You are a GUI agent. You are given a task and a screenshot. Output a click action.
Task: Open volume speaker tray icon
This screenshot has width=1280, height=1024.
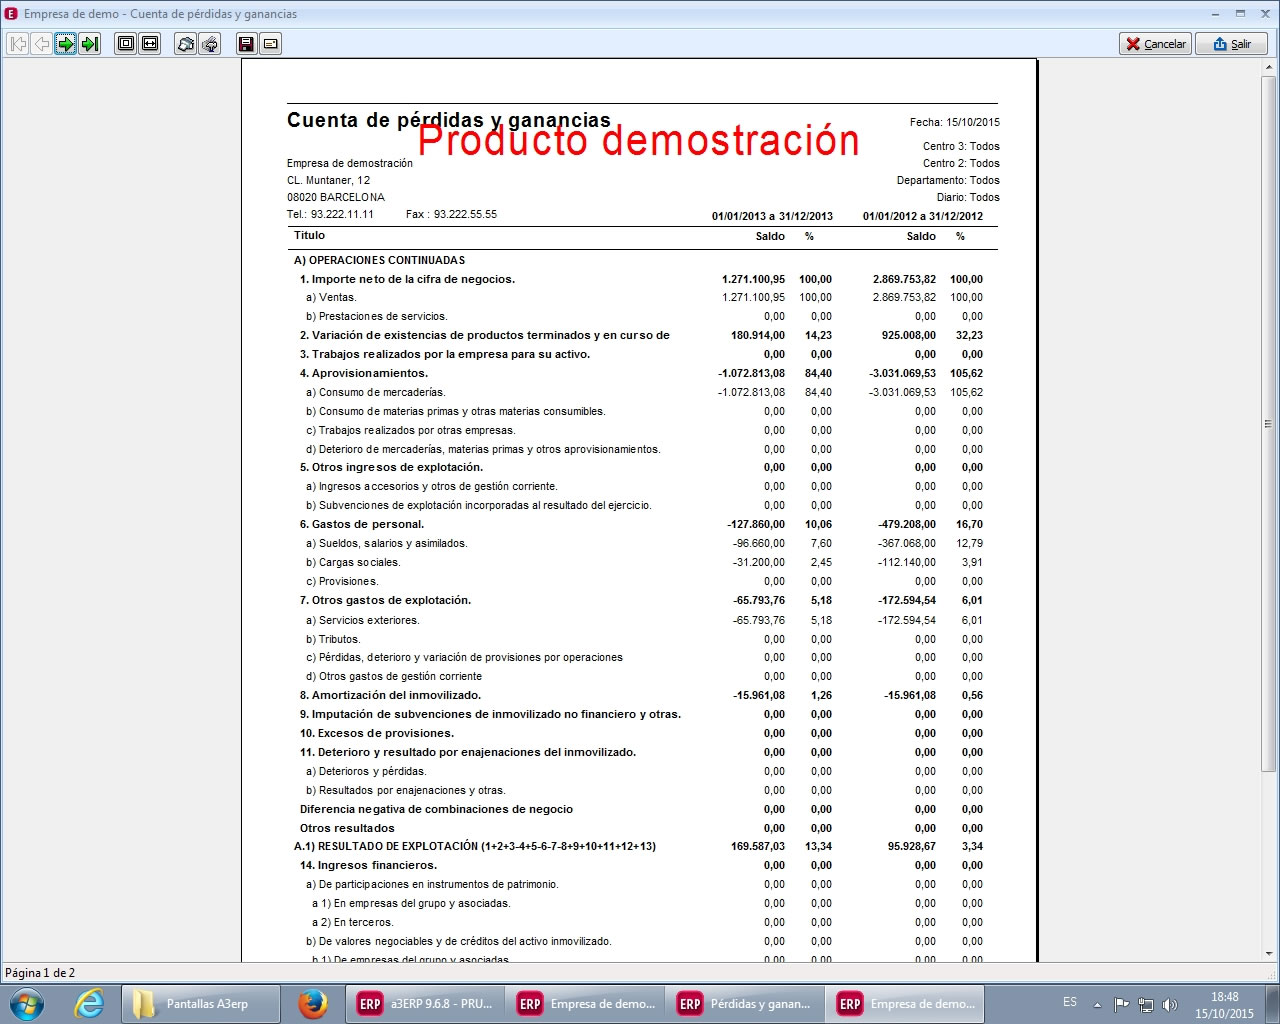(1169, 1004)
